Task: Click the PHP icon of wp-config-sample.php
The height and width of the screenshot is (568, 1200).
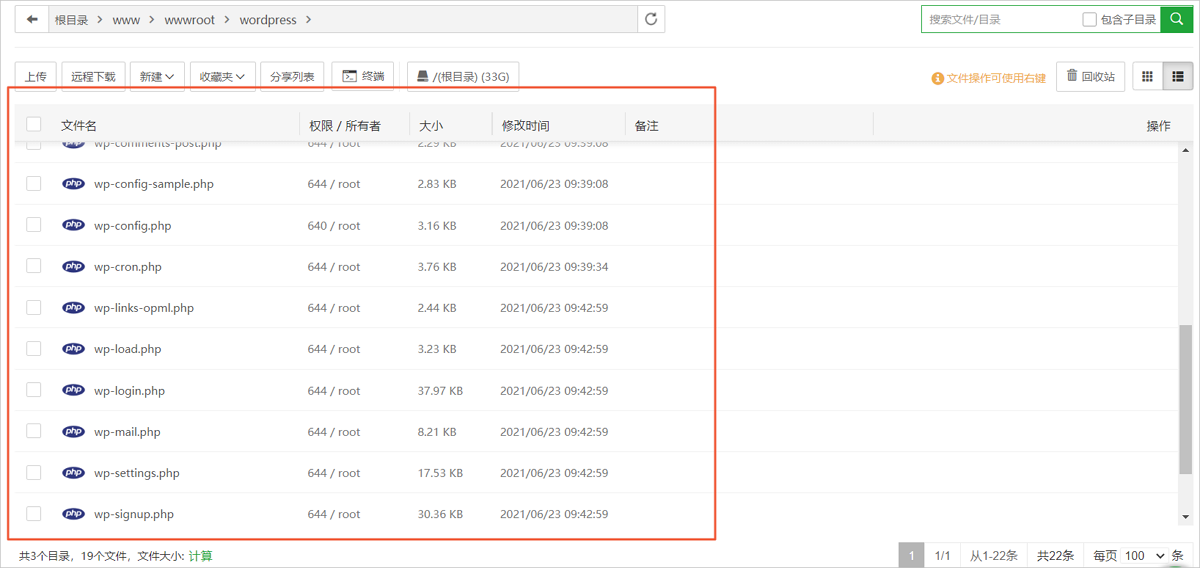Action: tap(73, 184)
